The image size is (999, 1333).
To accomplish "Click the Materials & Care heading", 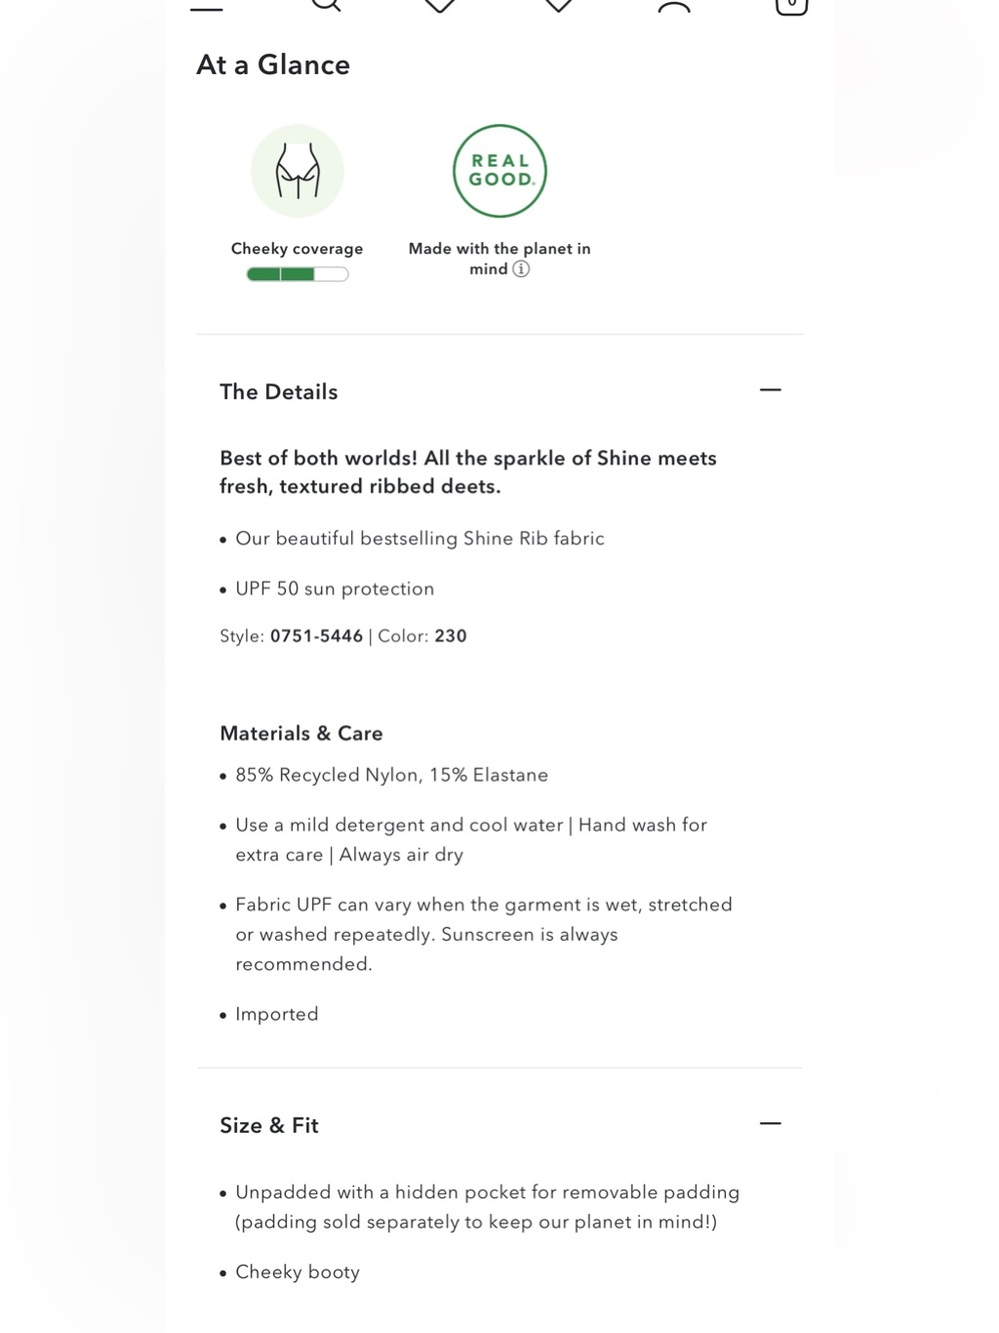I will (x=301, y=733).
